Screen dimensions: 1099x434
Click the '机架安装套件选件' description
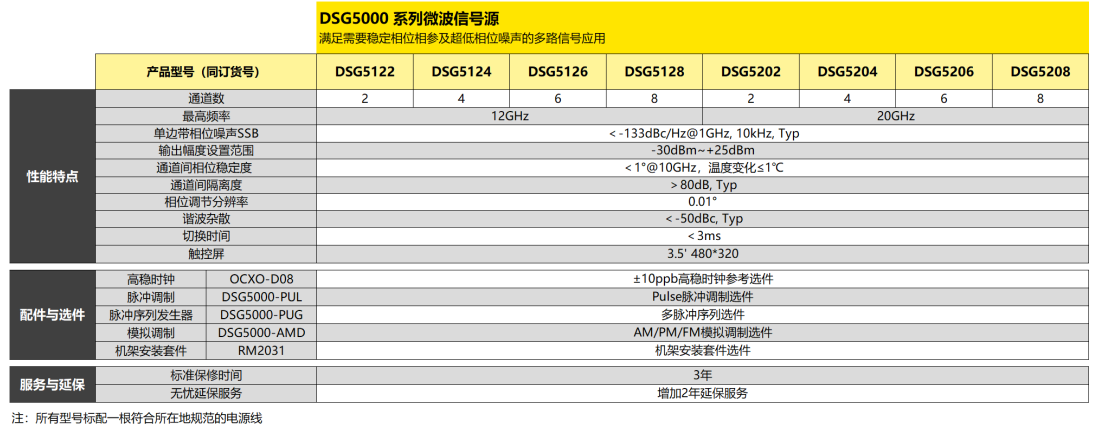pos(703,350)
